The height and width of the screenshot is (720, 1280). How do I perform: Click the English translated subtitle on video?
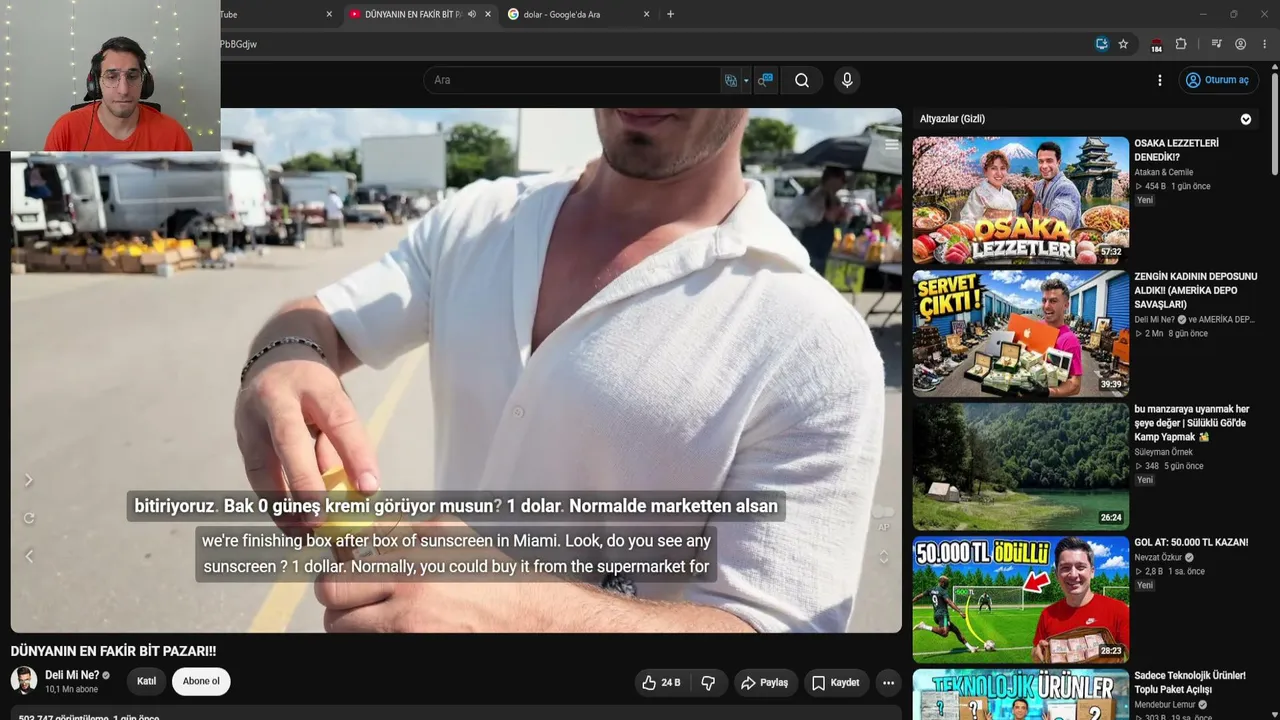(456, 554)
